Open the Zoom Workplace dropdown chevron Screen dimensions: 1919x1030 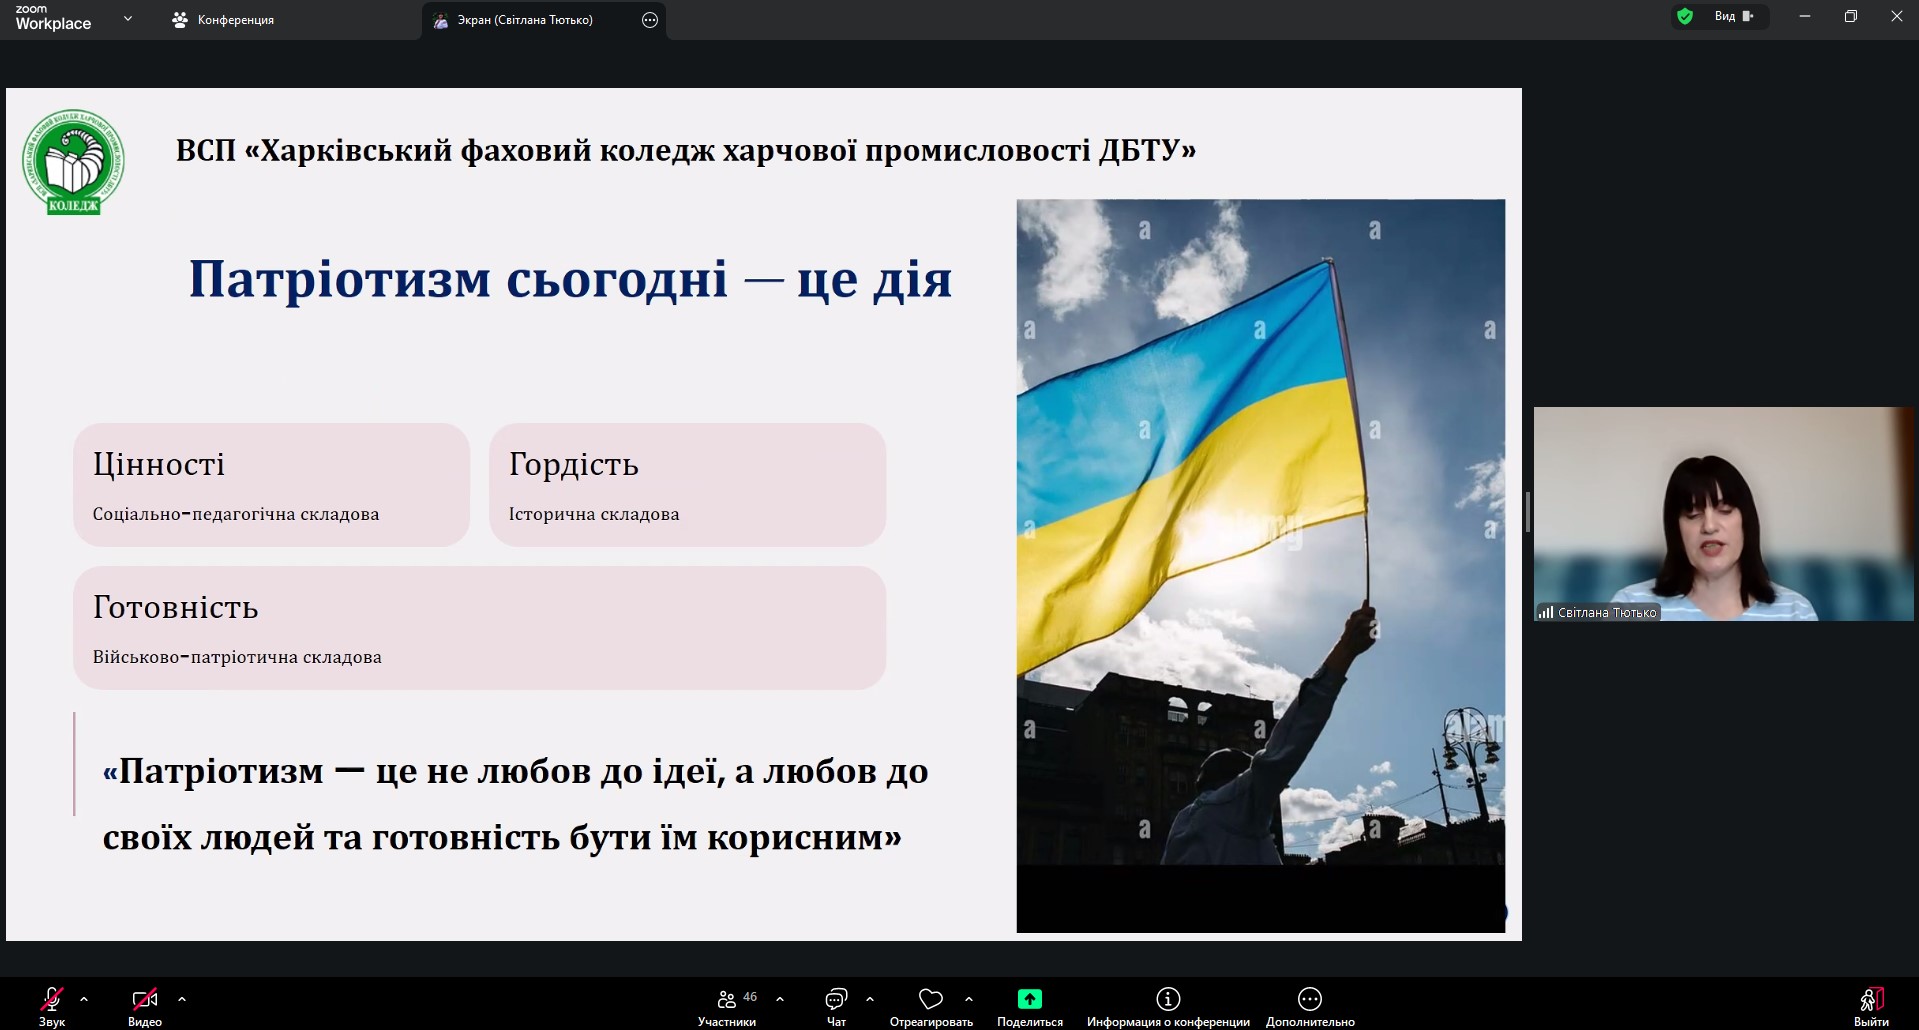pos(128,19)
